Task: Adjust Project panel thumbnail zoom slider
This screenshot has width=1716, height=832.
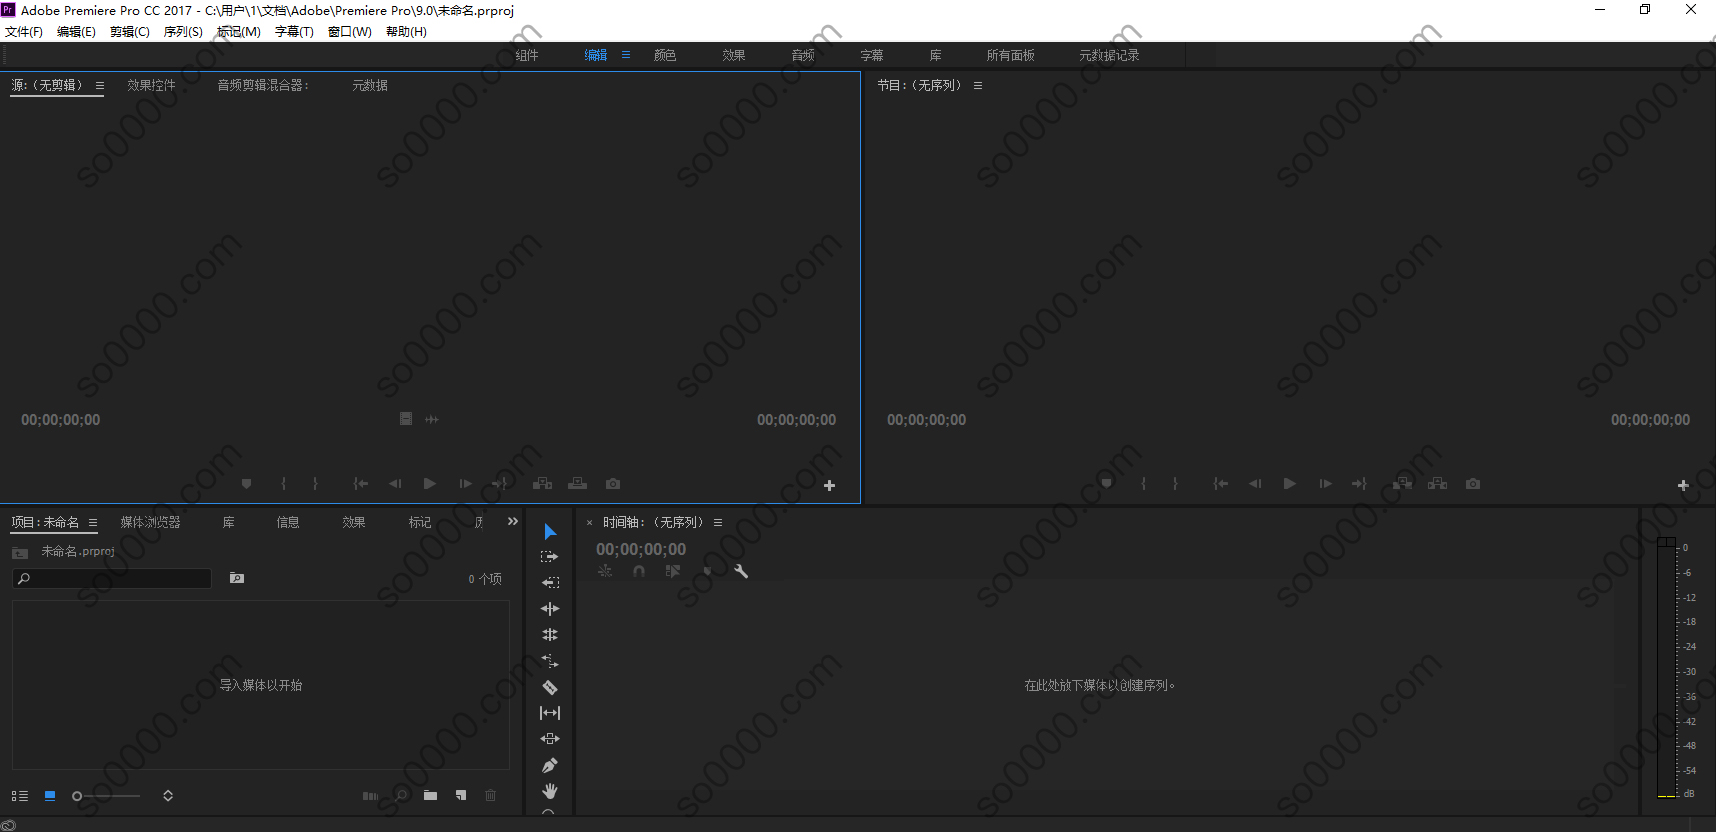Action: tap(106, 796)
